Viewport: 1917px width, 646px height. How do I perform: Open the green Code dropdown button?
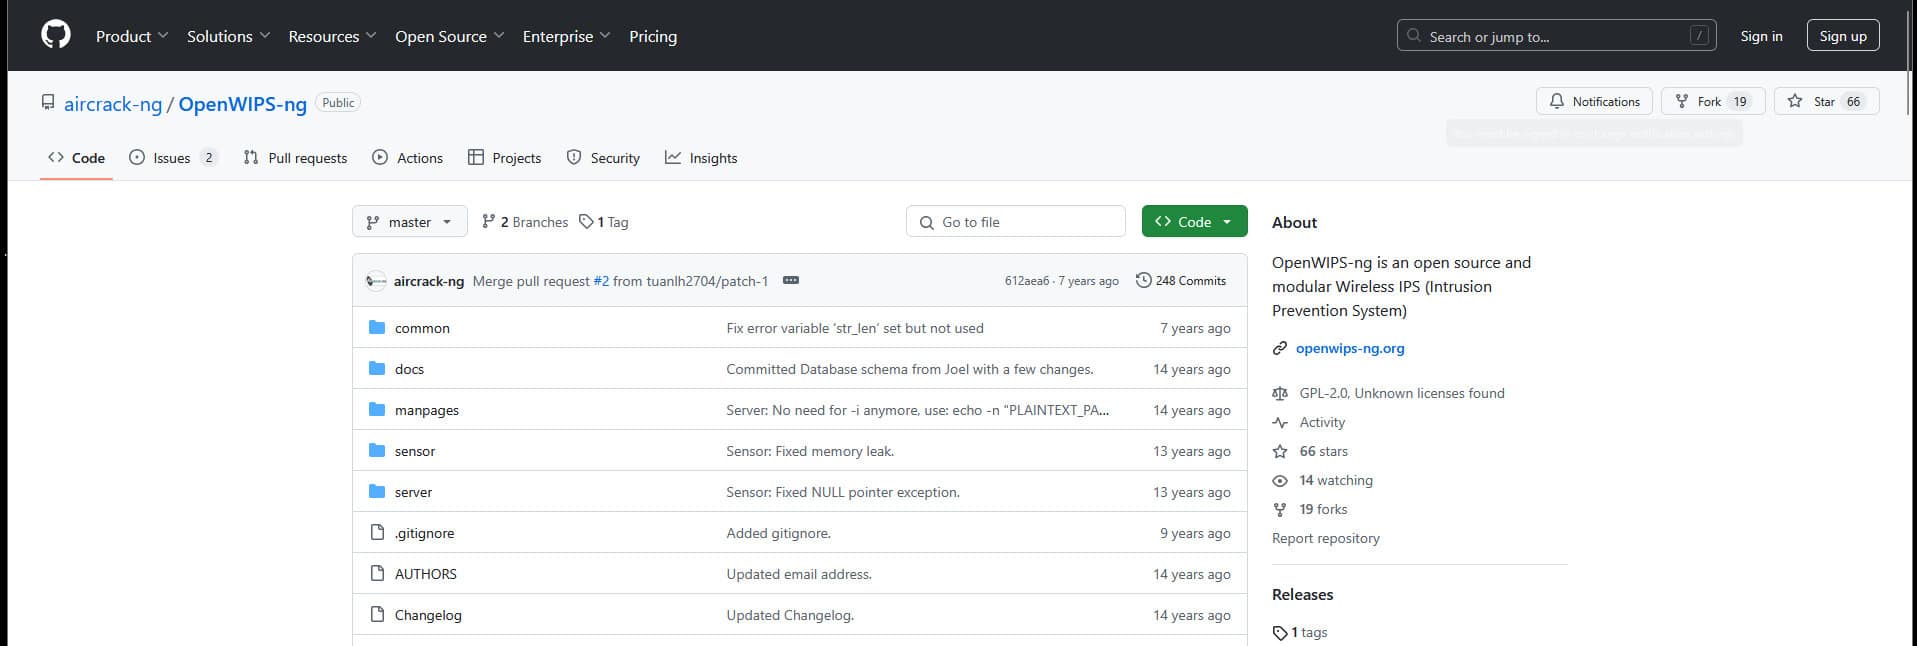(x=1194, y=222)
